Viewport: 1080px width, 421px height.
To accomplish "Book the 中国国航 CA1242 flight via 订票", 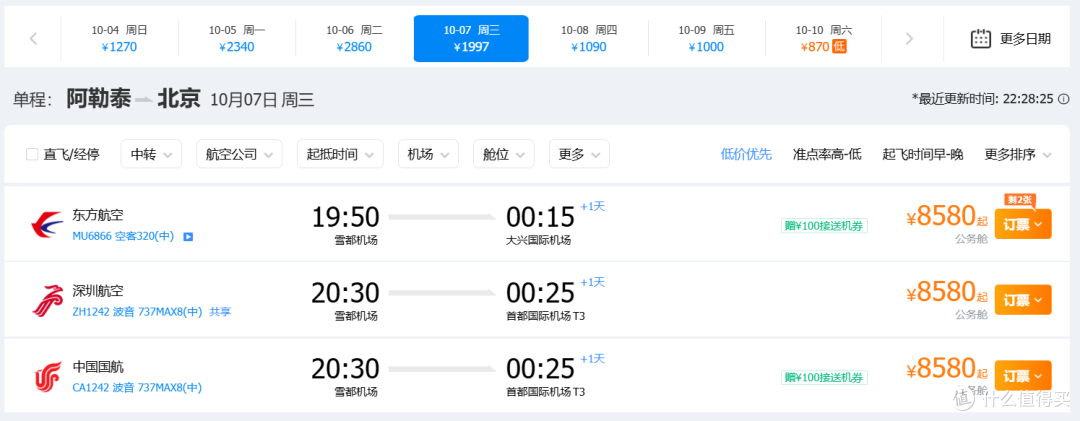I will pos(1023,376).
